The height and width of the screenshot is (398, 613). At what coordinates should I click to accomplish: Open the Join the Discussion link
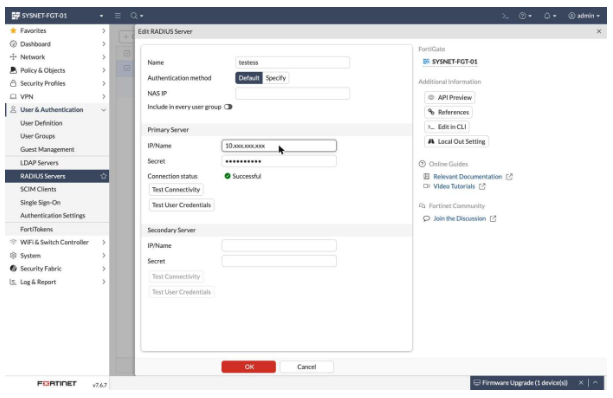tap(459, 219)
